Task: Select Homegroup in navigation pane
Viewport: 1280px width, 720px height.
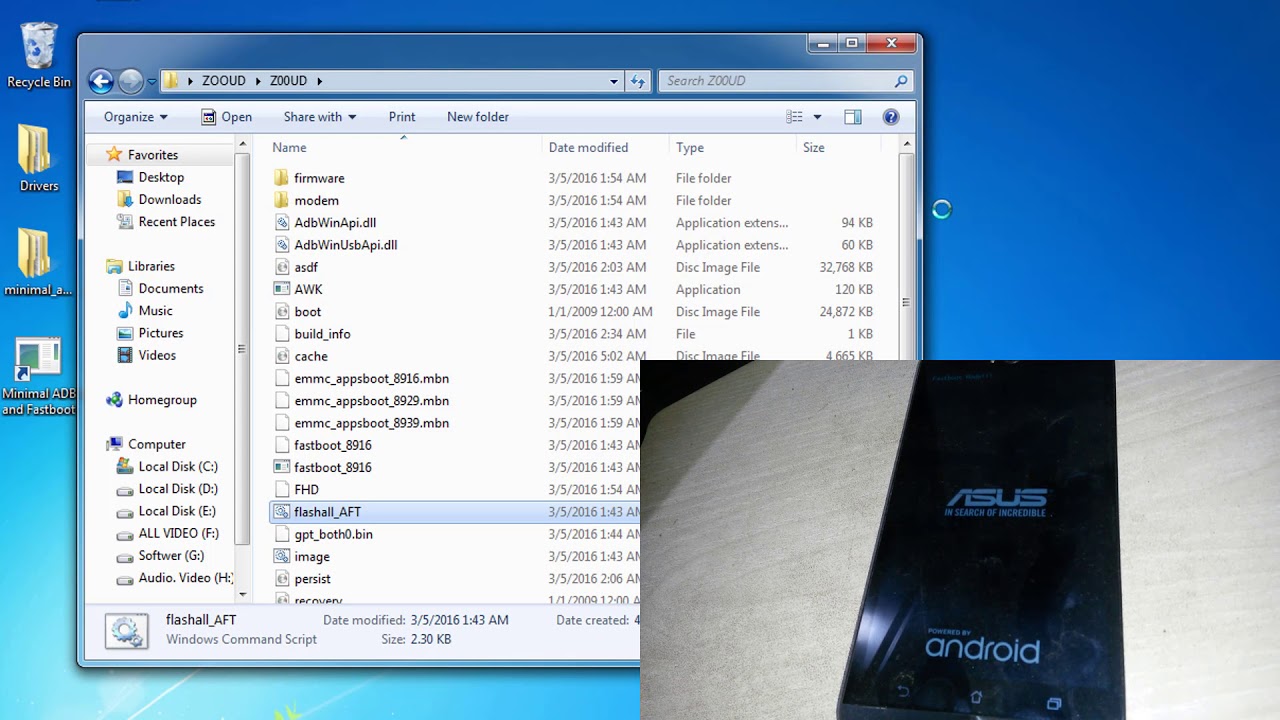Action: (151, 400)
